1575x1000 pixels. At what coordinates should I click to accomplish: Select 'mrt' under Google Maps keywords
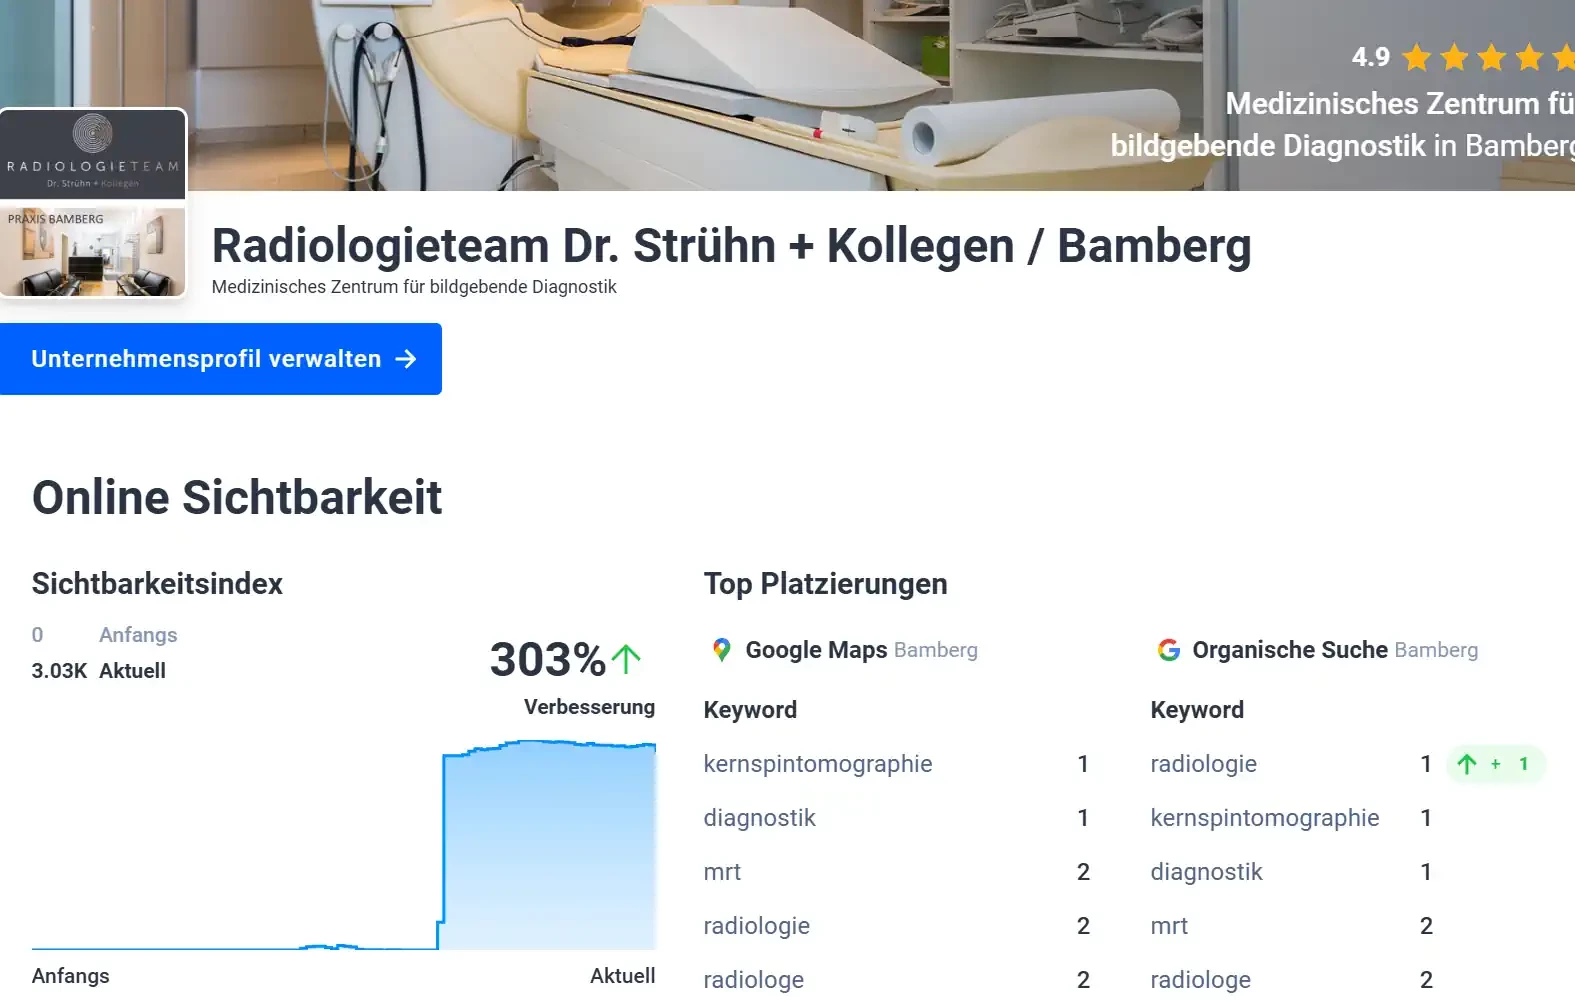click(722, 872)
